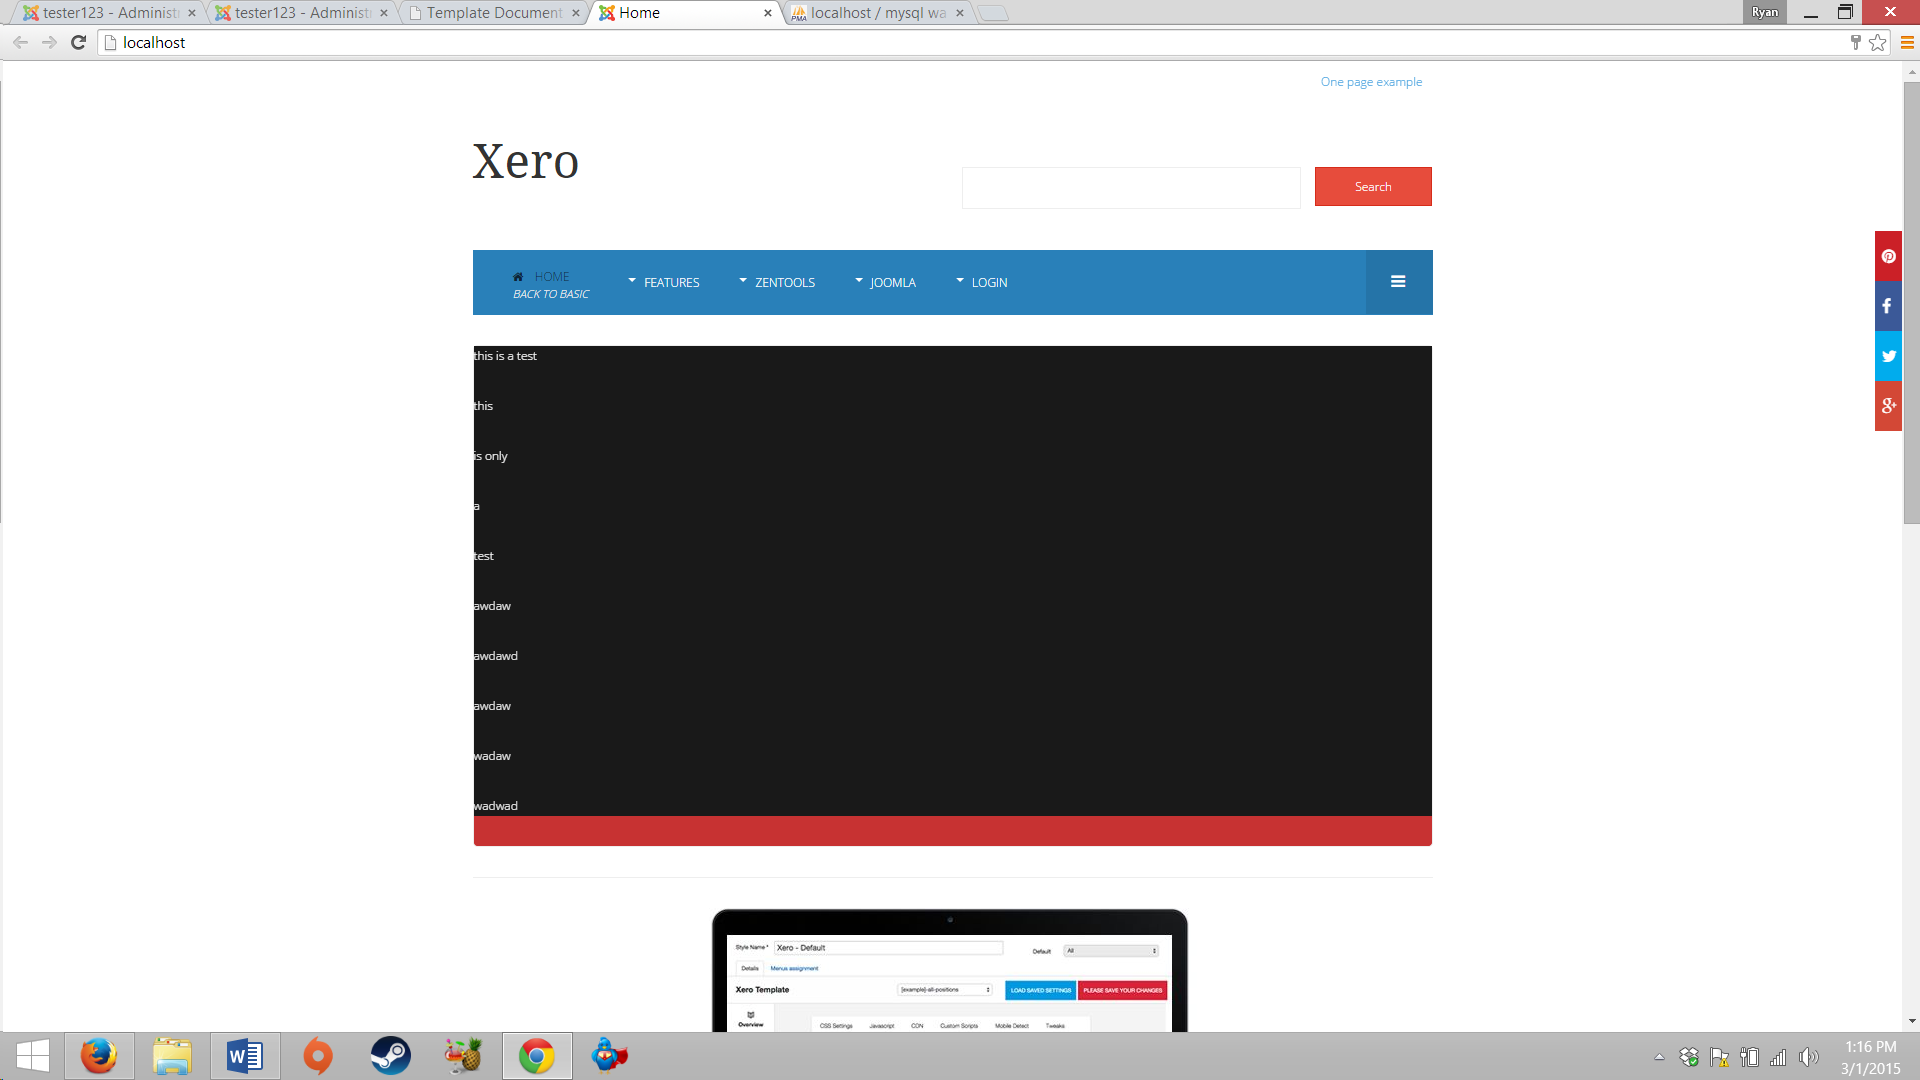Reload the page with refresh icon
Screen dimensions: 1920x1080
point(78,42)
